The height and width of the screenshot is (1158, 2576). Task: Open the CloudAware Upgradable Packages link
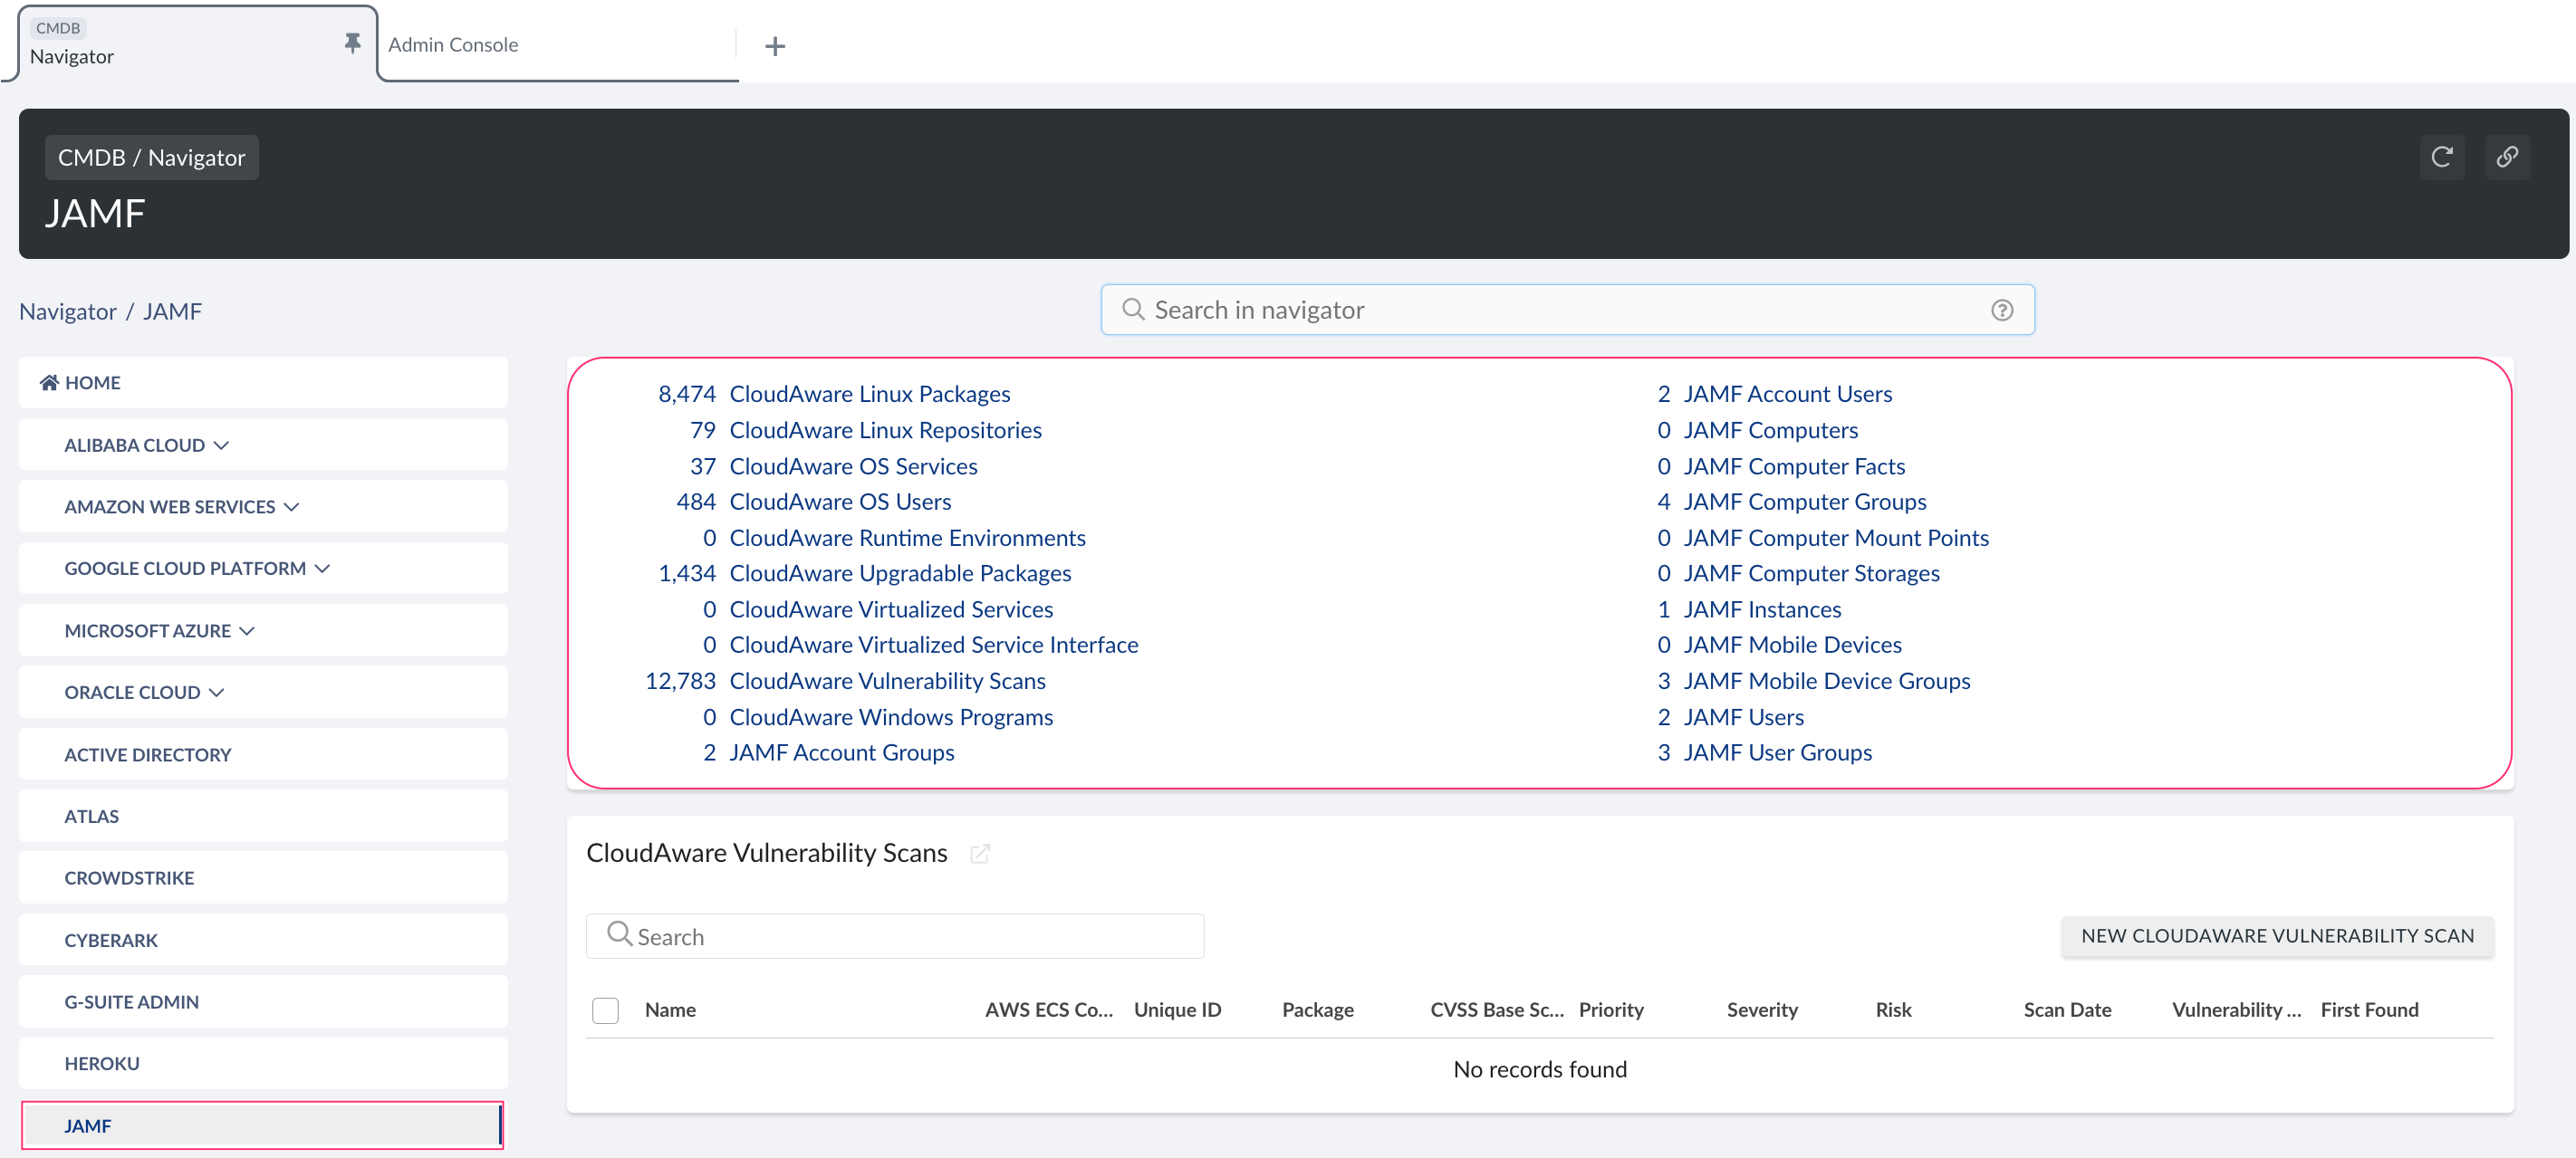point(900,573)
